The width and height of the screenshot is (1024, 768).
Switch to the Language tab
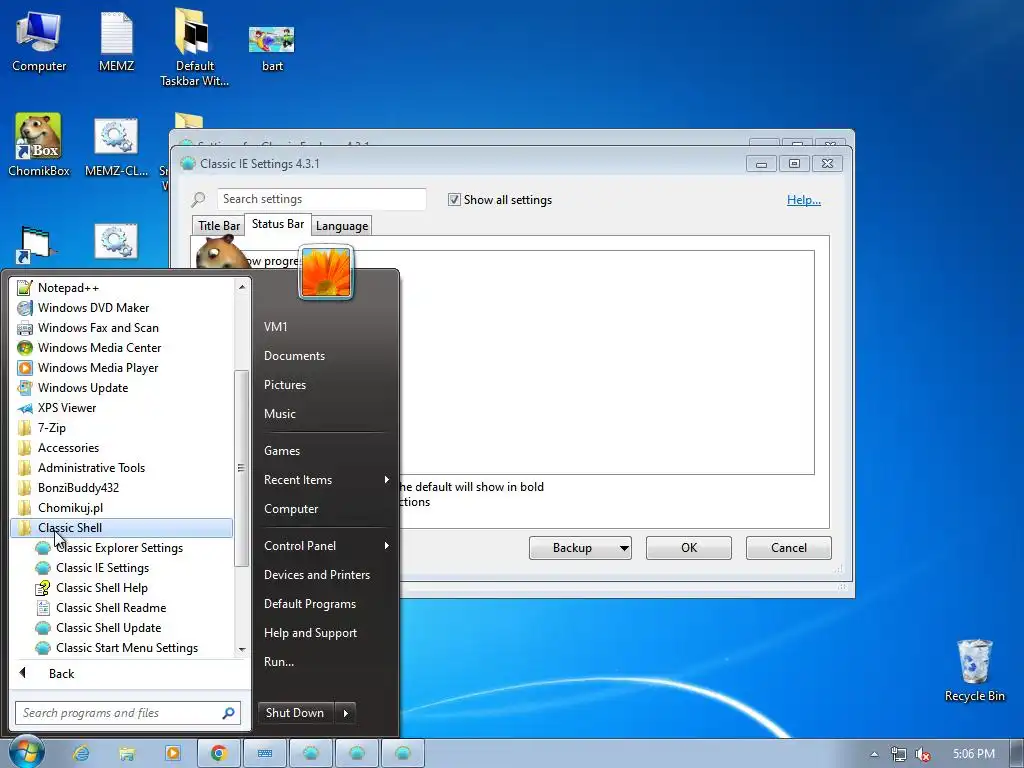point(342,225)
